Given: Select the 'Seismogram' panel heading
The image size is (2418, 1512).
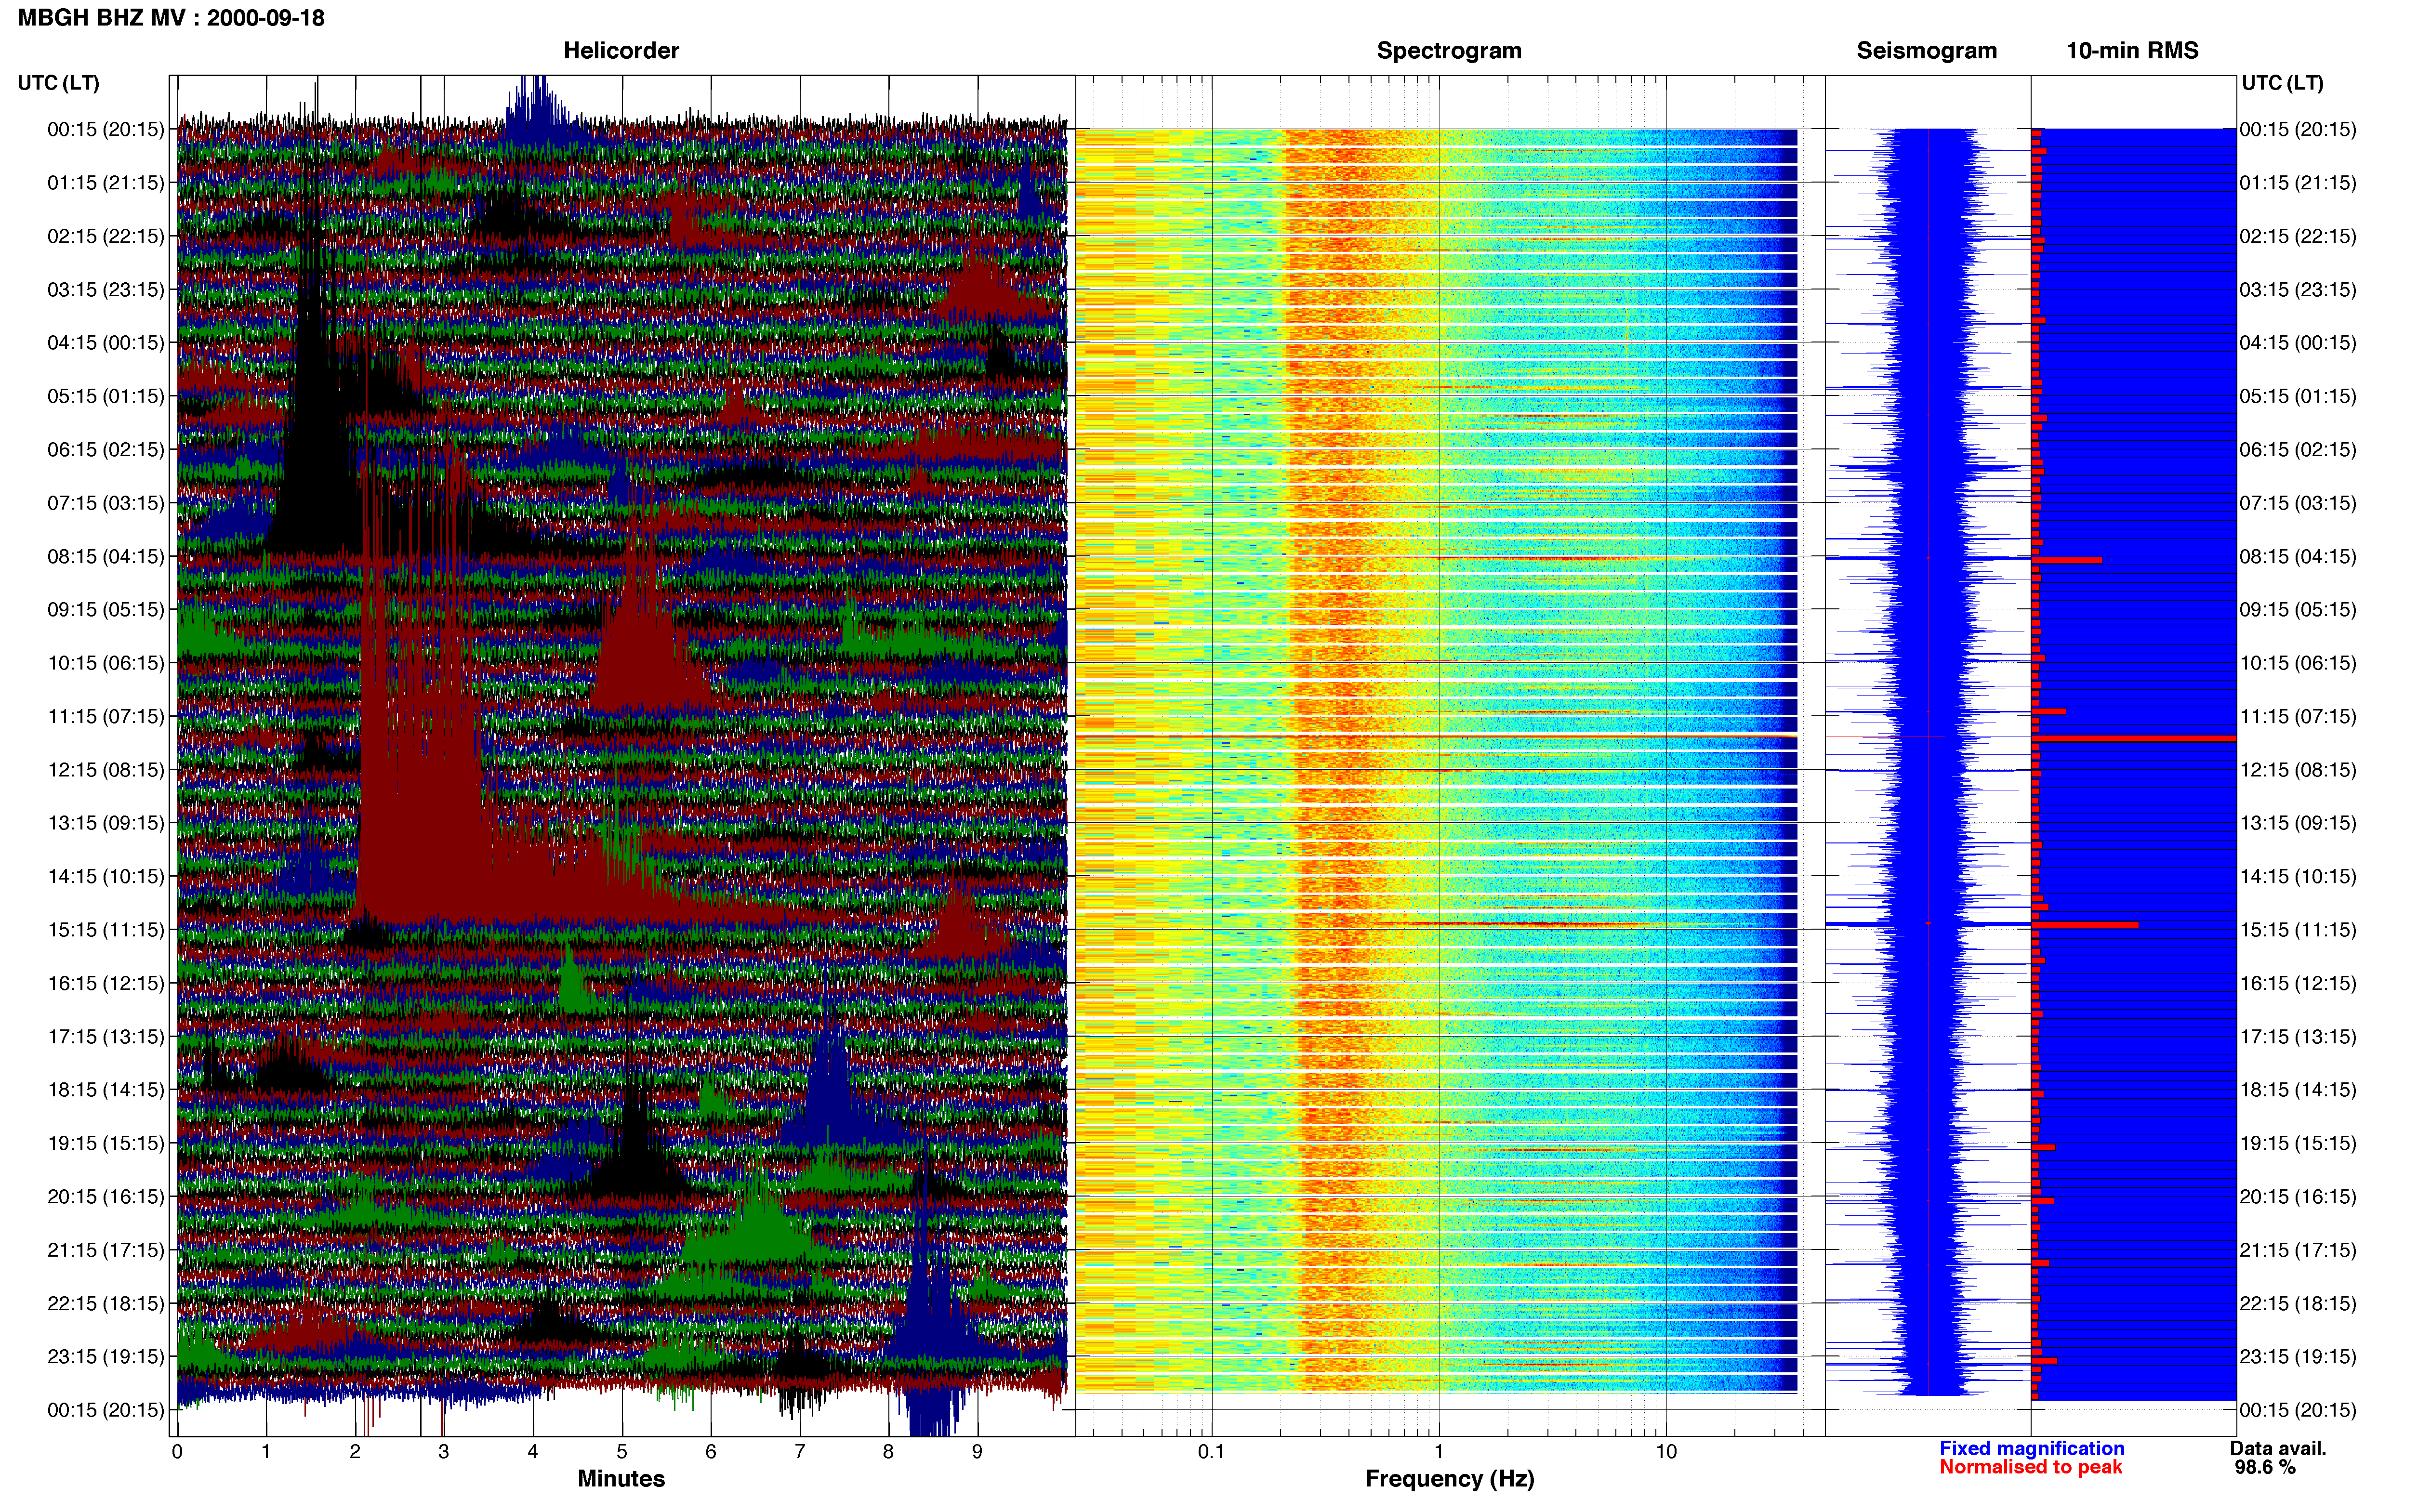Looking at the screenshot, I should point(1926,50).
